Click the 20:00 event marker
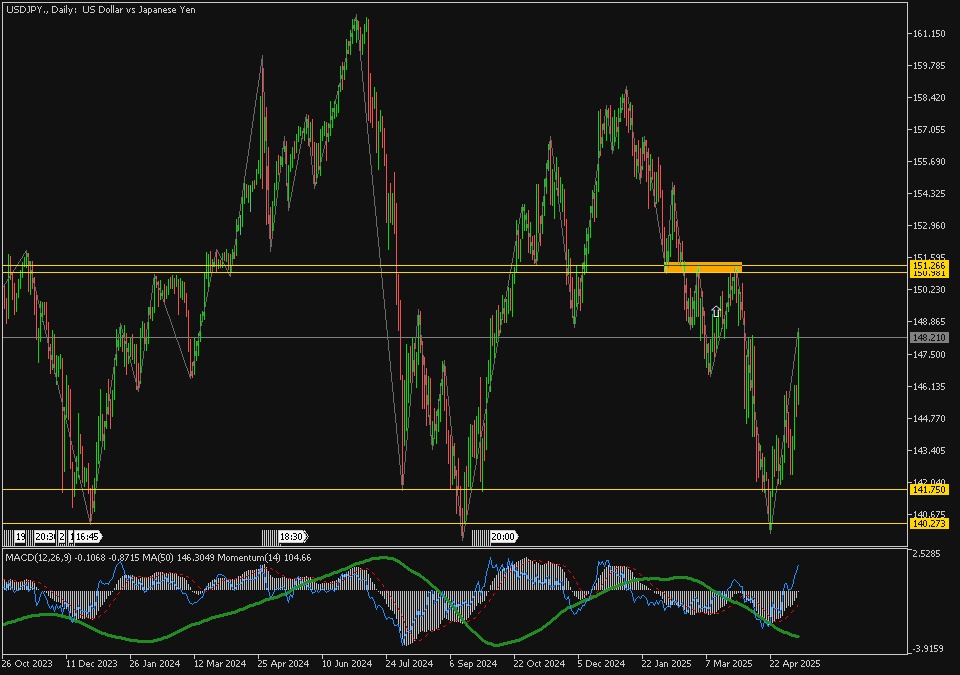Screen dimensions: 960x675 (503, 537)
